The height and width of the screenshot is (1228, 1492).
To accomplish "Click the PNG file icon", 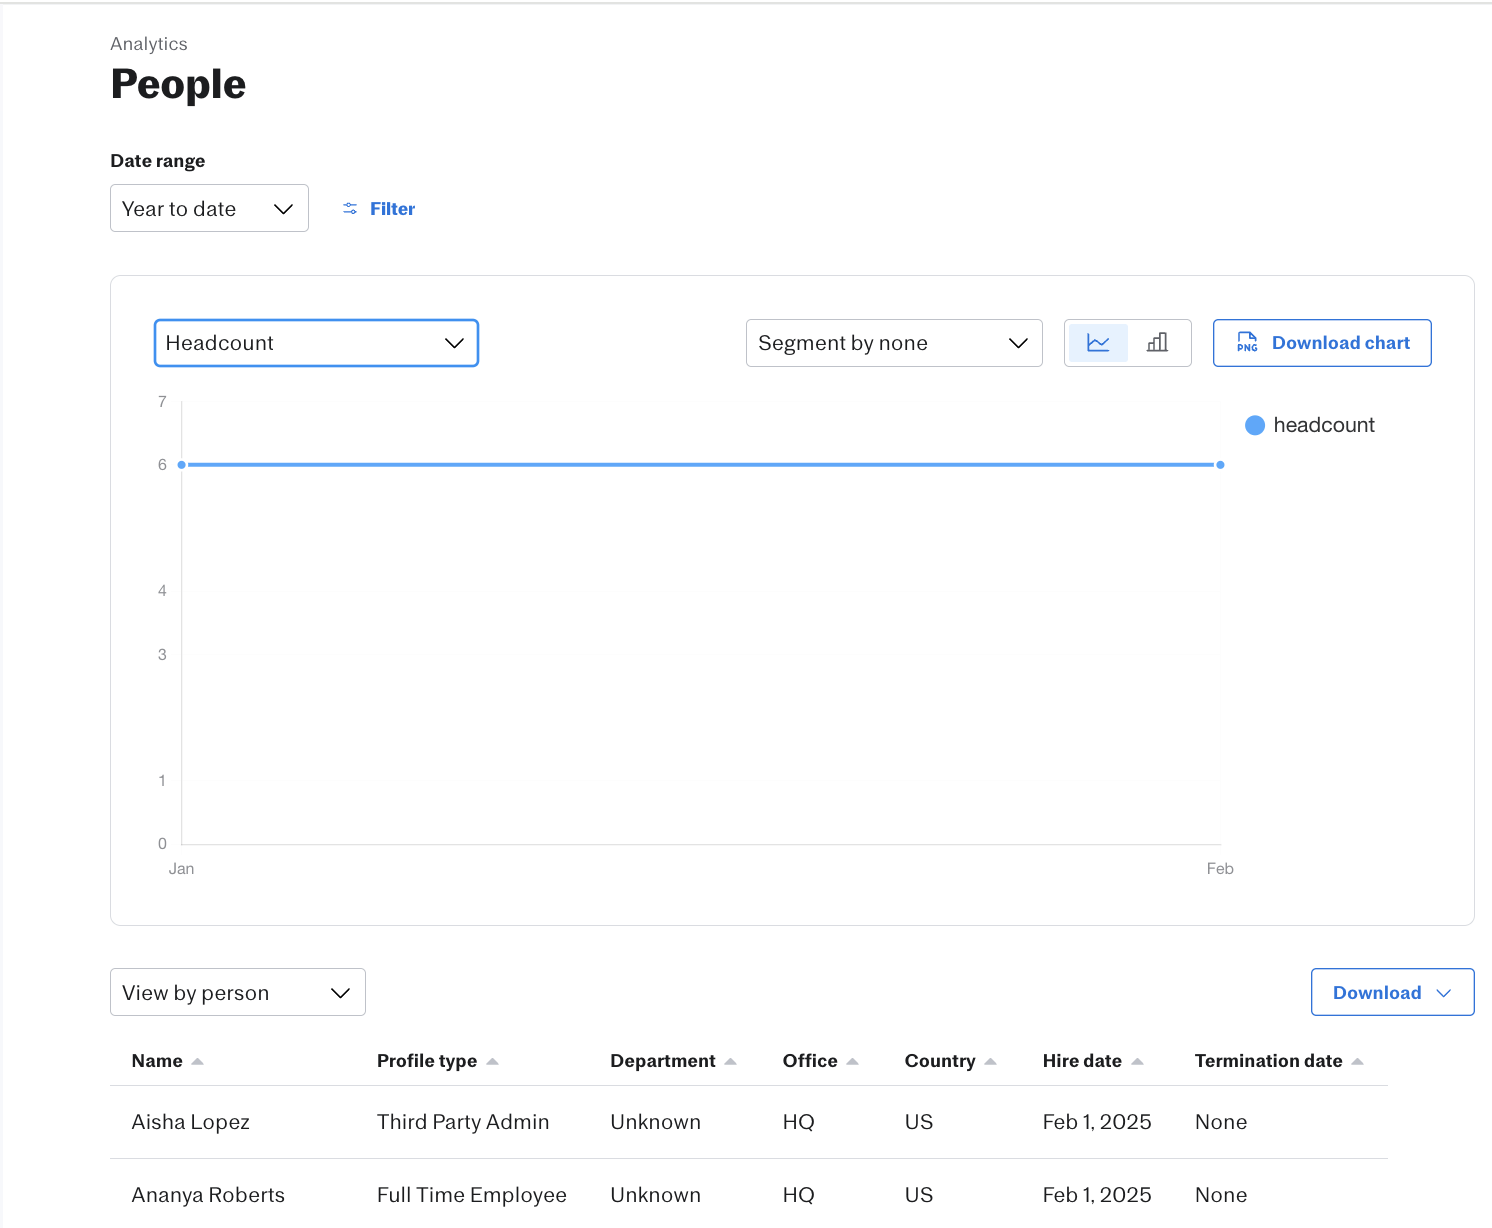I will (1247, 343).
